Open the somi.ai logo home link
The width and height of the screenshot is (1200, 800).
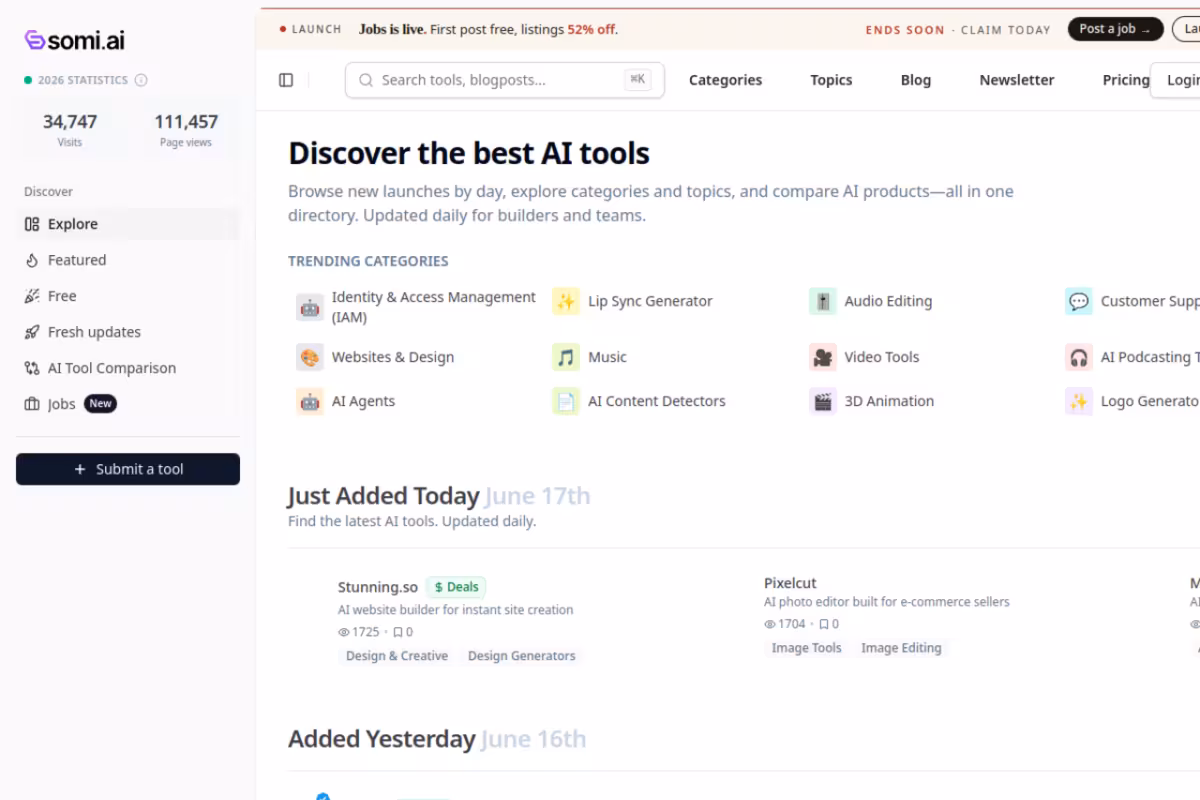pyautogui.click(x=75, y=40)
